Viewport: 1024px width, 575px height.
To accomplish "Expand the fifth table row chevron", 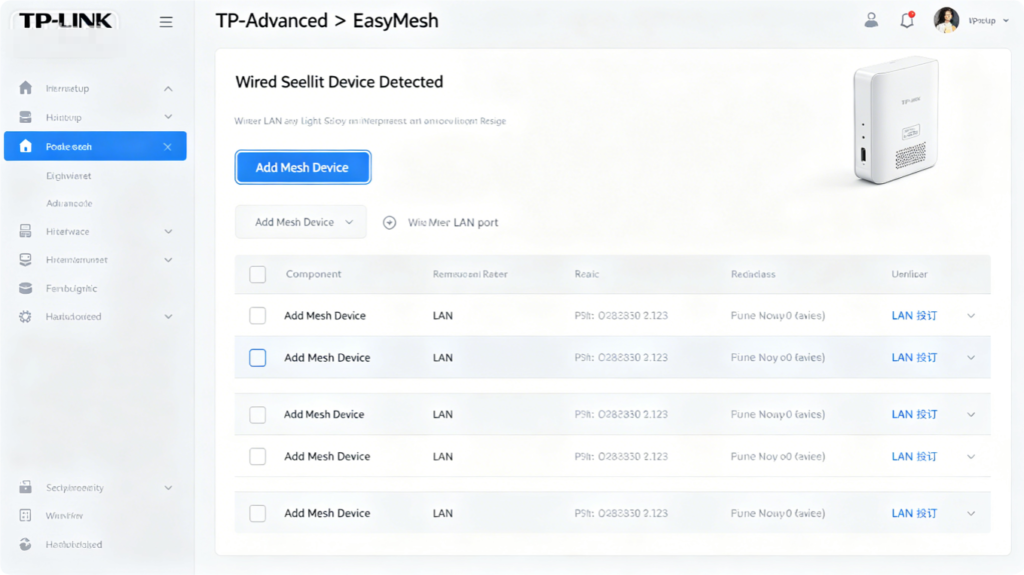I will point(971,513).
